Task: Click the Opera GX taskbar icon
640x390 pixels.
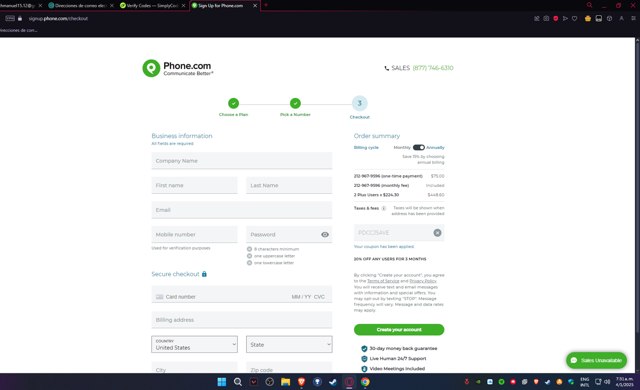Action: tap(349, 382)
